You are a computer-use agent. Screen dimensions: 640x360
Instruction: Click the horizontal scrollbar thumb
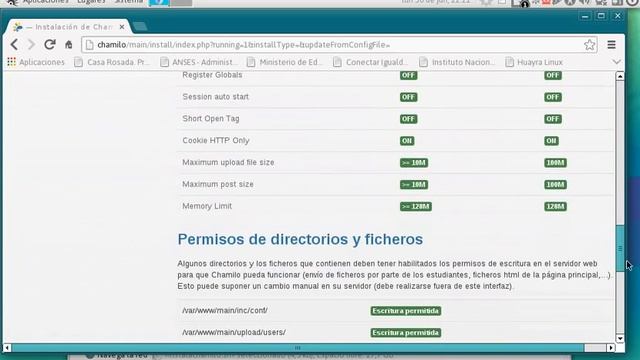(298, 348)
